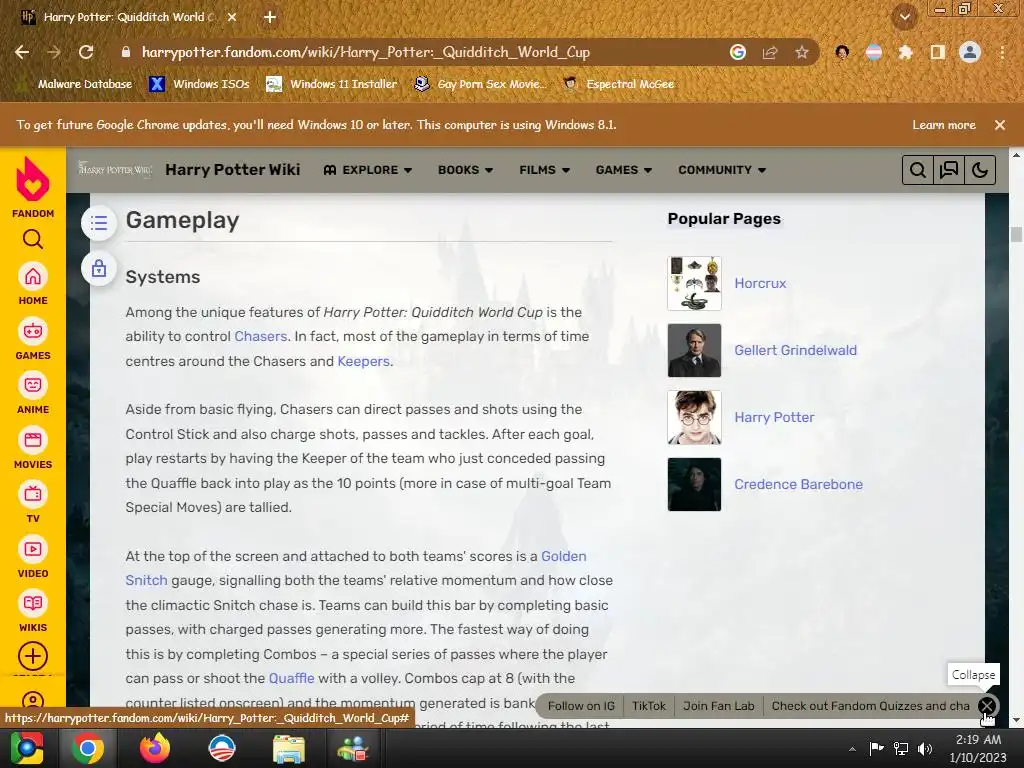Collapse the Fandom social links bar
This screenshot has width=1024, height=768.
coord(987,706)
